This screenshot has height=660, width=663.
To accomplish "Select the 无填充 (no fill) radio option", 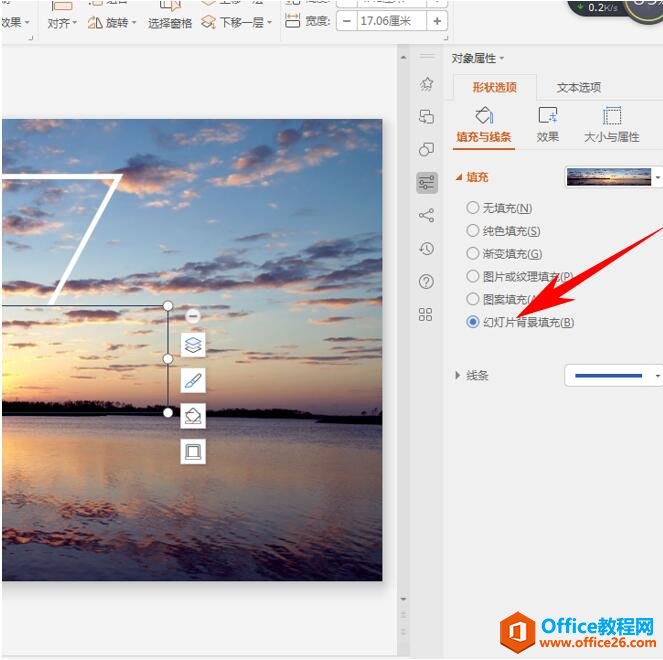I will point(473,208).
